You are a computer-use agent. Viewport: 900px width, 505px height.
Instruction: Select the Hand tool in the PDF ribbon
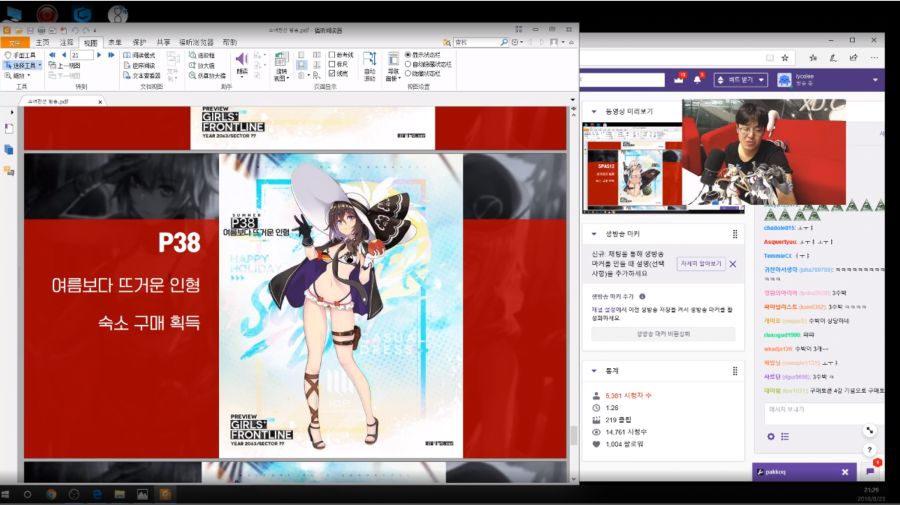pos(20,55)
